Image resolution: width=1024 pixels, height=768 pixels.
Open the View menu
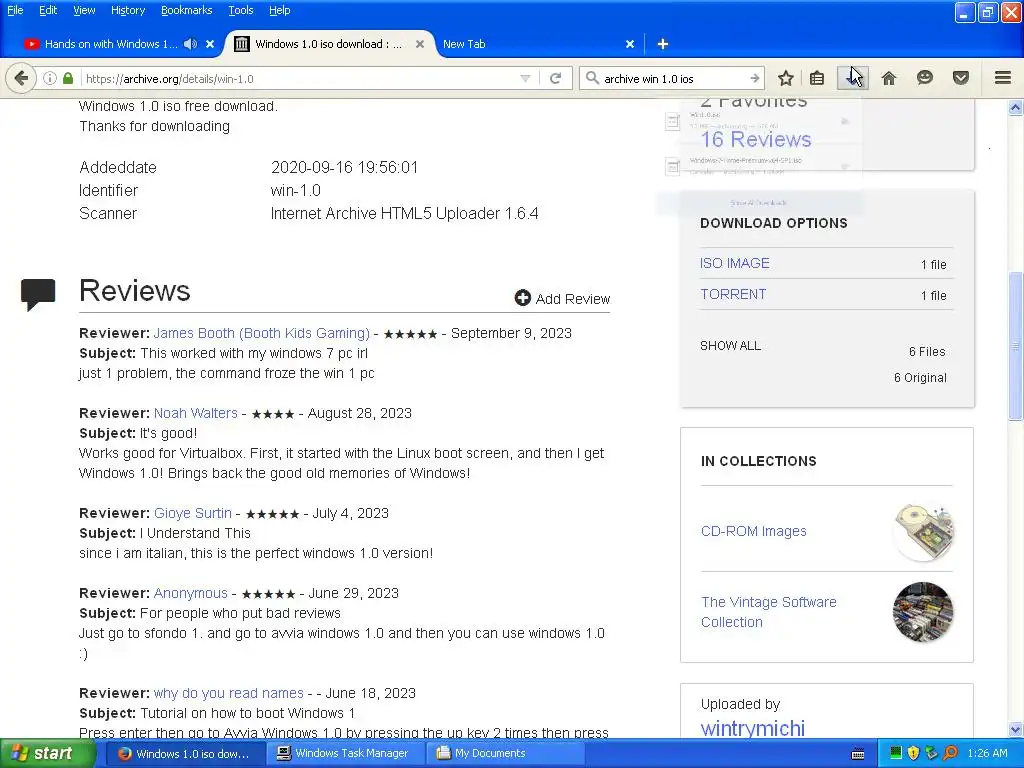tap(84, 10)
